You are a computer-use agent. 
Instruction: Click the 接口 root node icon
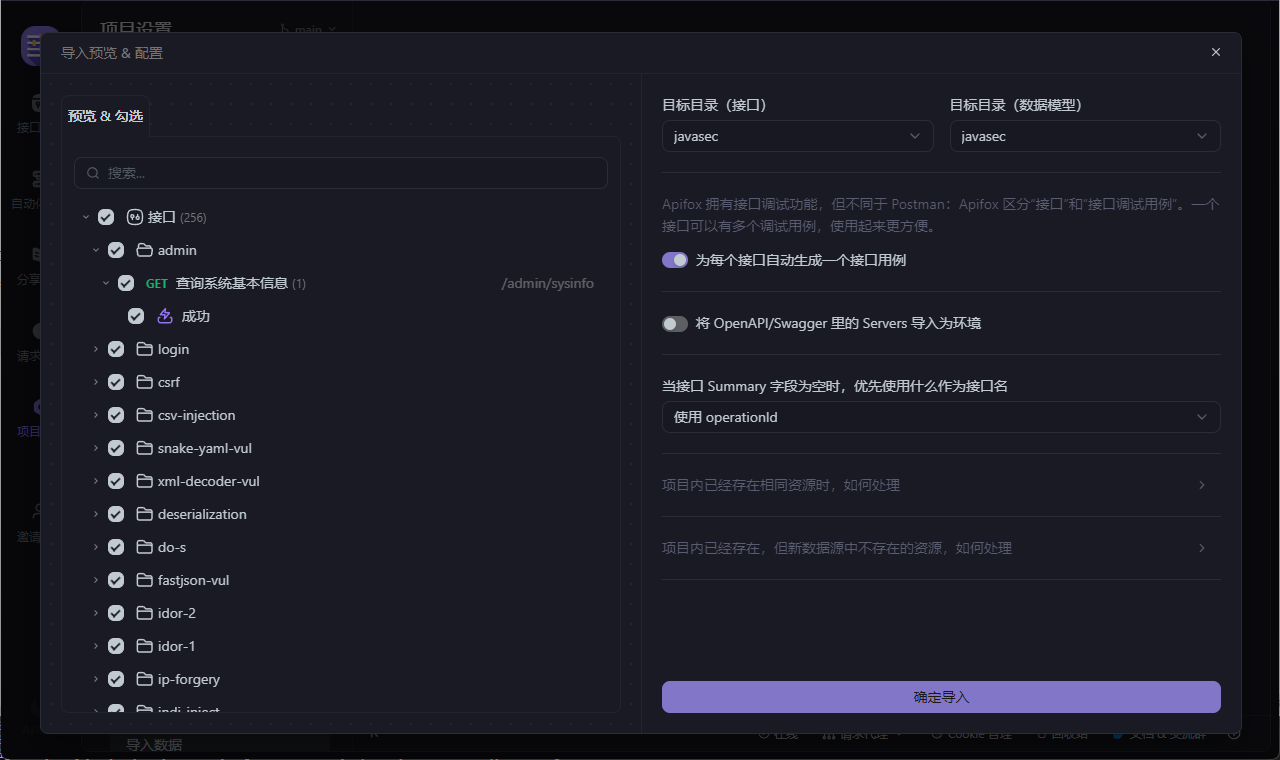click(135, 217)
